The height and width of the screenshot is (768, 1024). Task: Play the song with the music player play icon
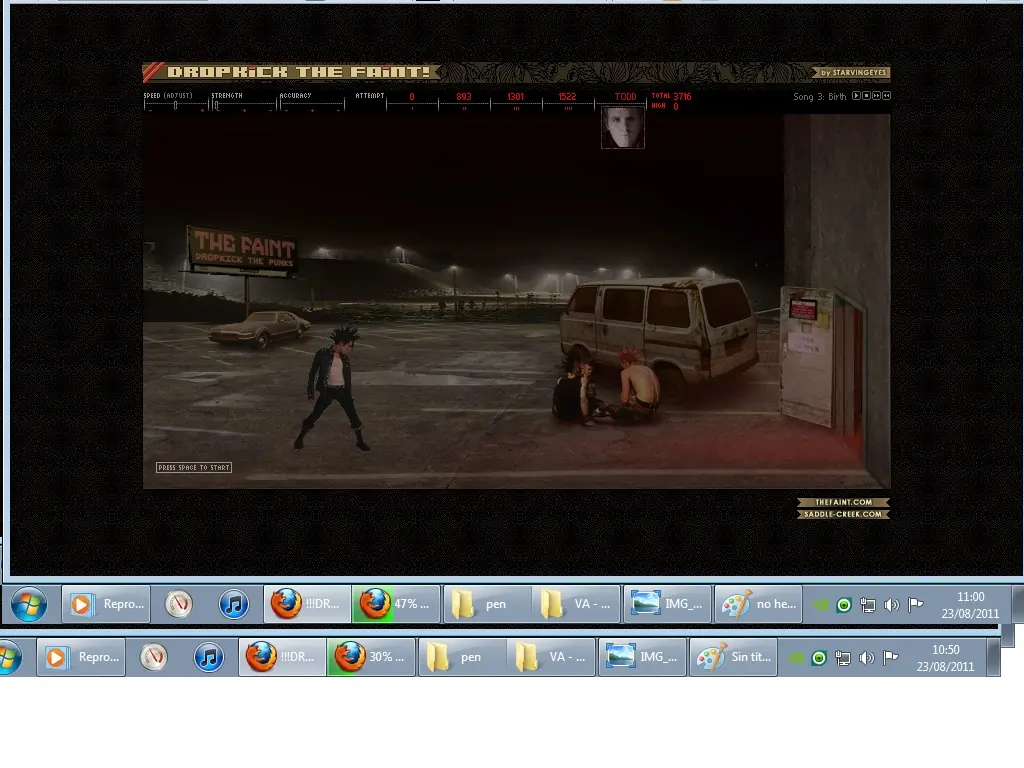[856, 95]
